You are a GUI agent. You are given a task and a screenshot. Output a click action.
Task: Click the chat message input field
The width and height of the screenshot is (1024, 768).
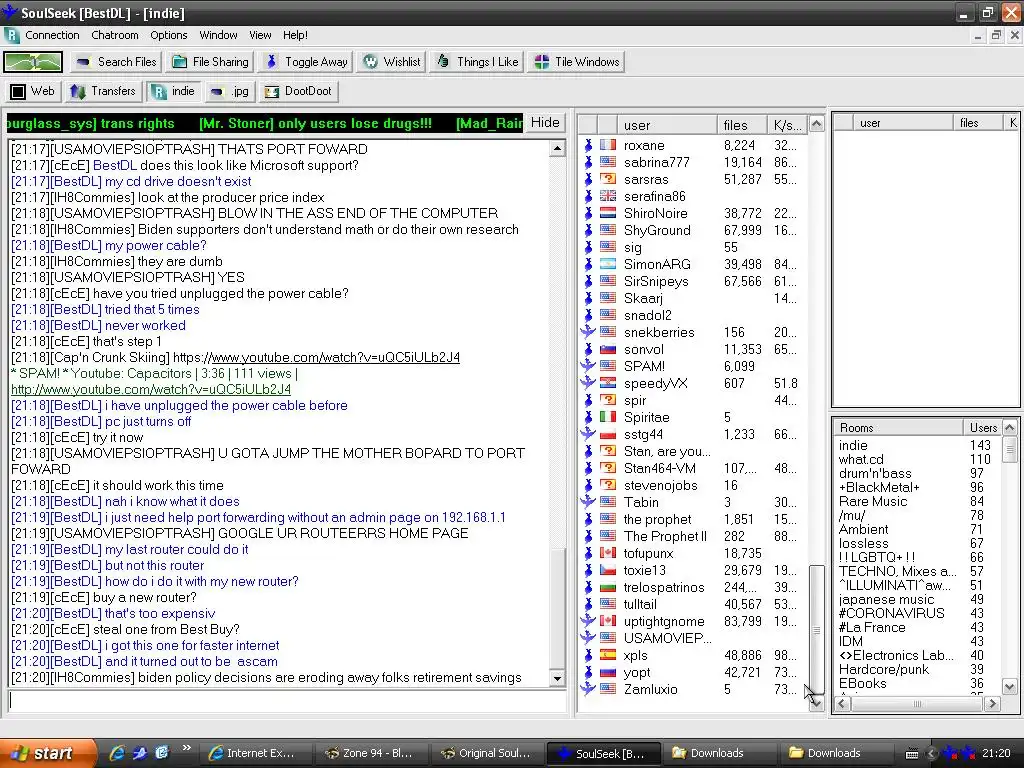[286, 701]
